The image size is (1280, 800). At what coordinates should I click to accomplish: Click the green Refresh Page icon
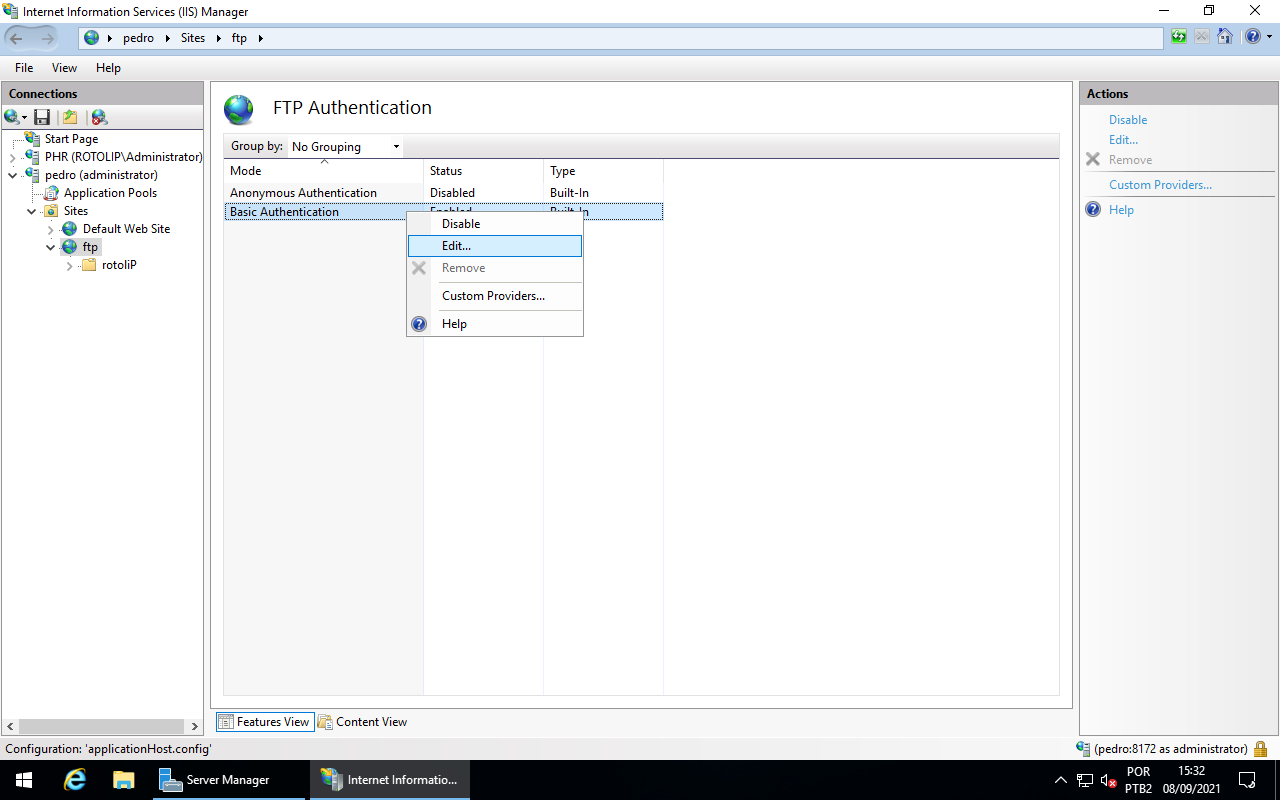pos(1179,37)
